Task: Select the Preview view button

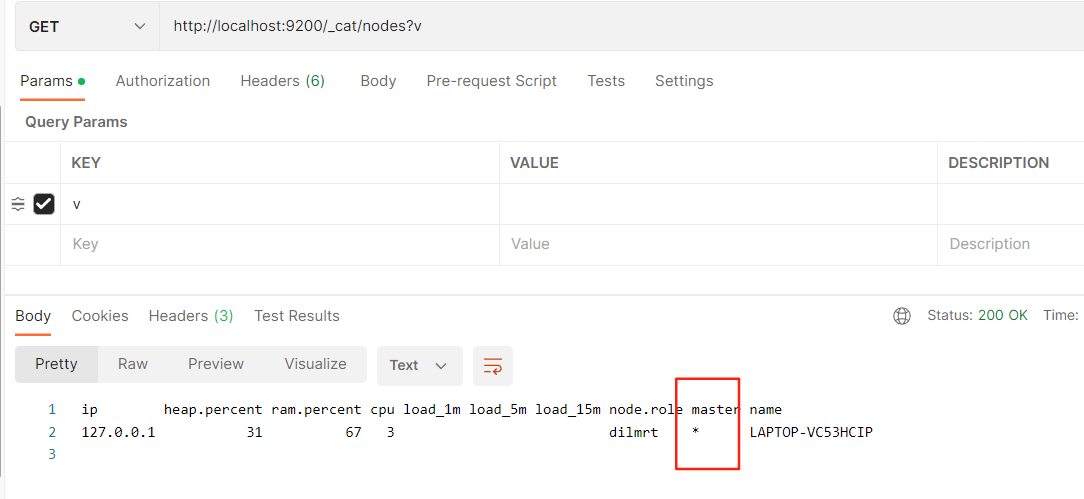Action: (x=216, y=364)
